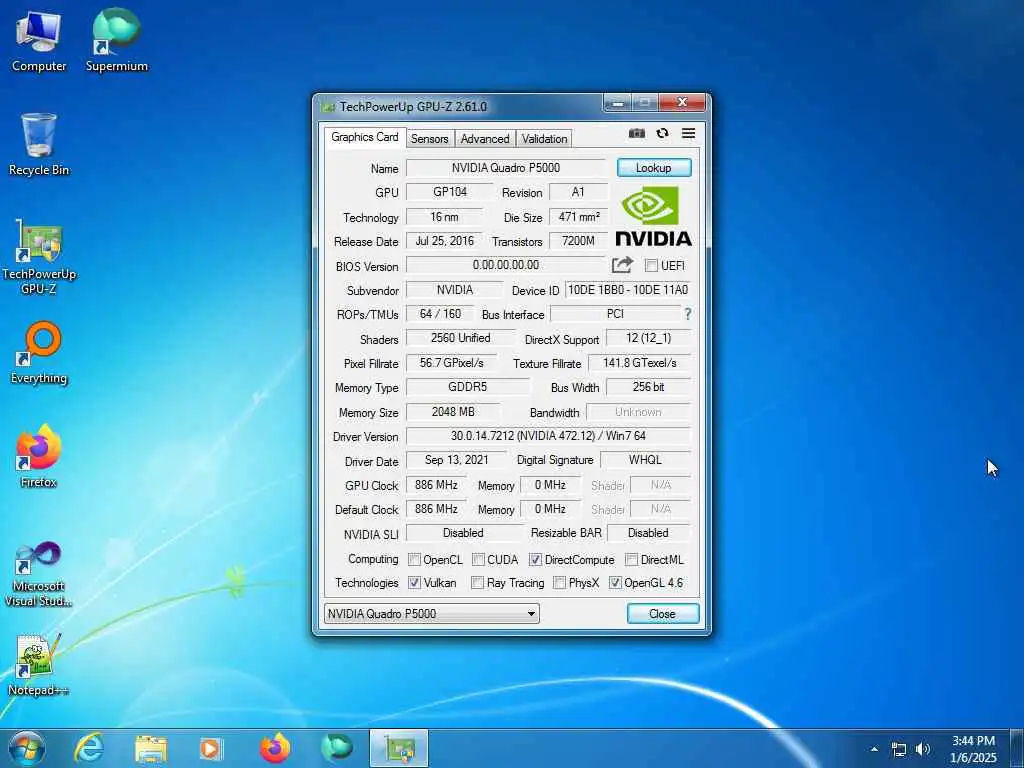The height and width of the screenshot is (768, 1024).
Task: Click the Memory Type GDDR5 field
Action: [468, 387]
